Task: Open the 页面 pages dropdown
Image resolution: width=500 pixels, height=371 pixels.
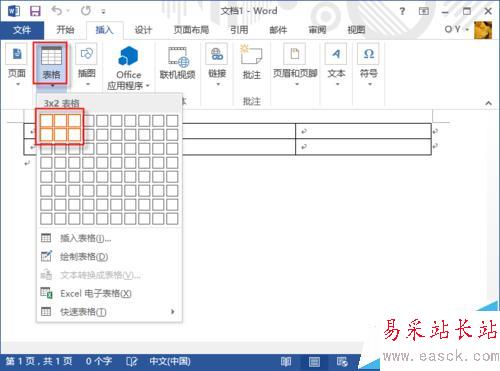Action: point(17,65)
